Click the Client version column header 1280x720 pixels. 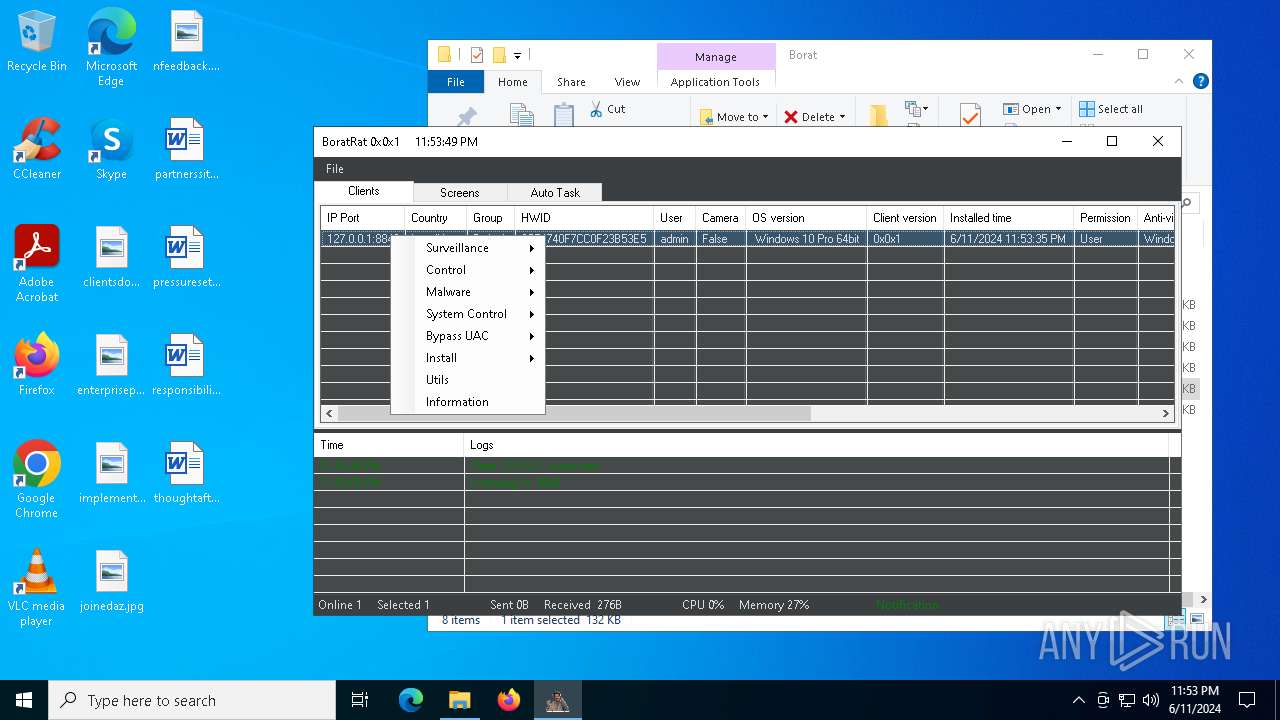coord(905,218)
